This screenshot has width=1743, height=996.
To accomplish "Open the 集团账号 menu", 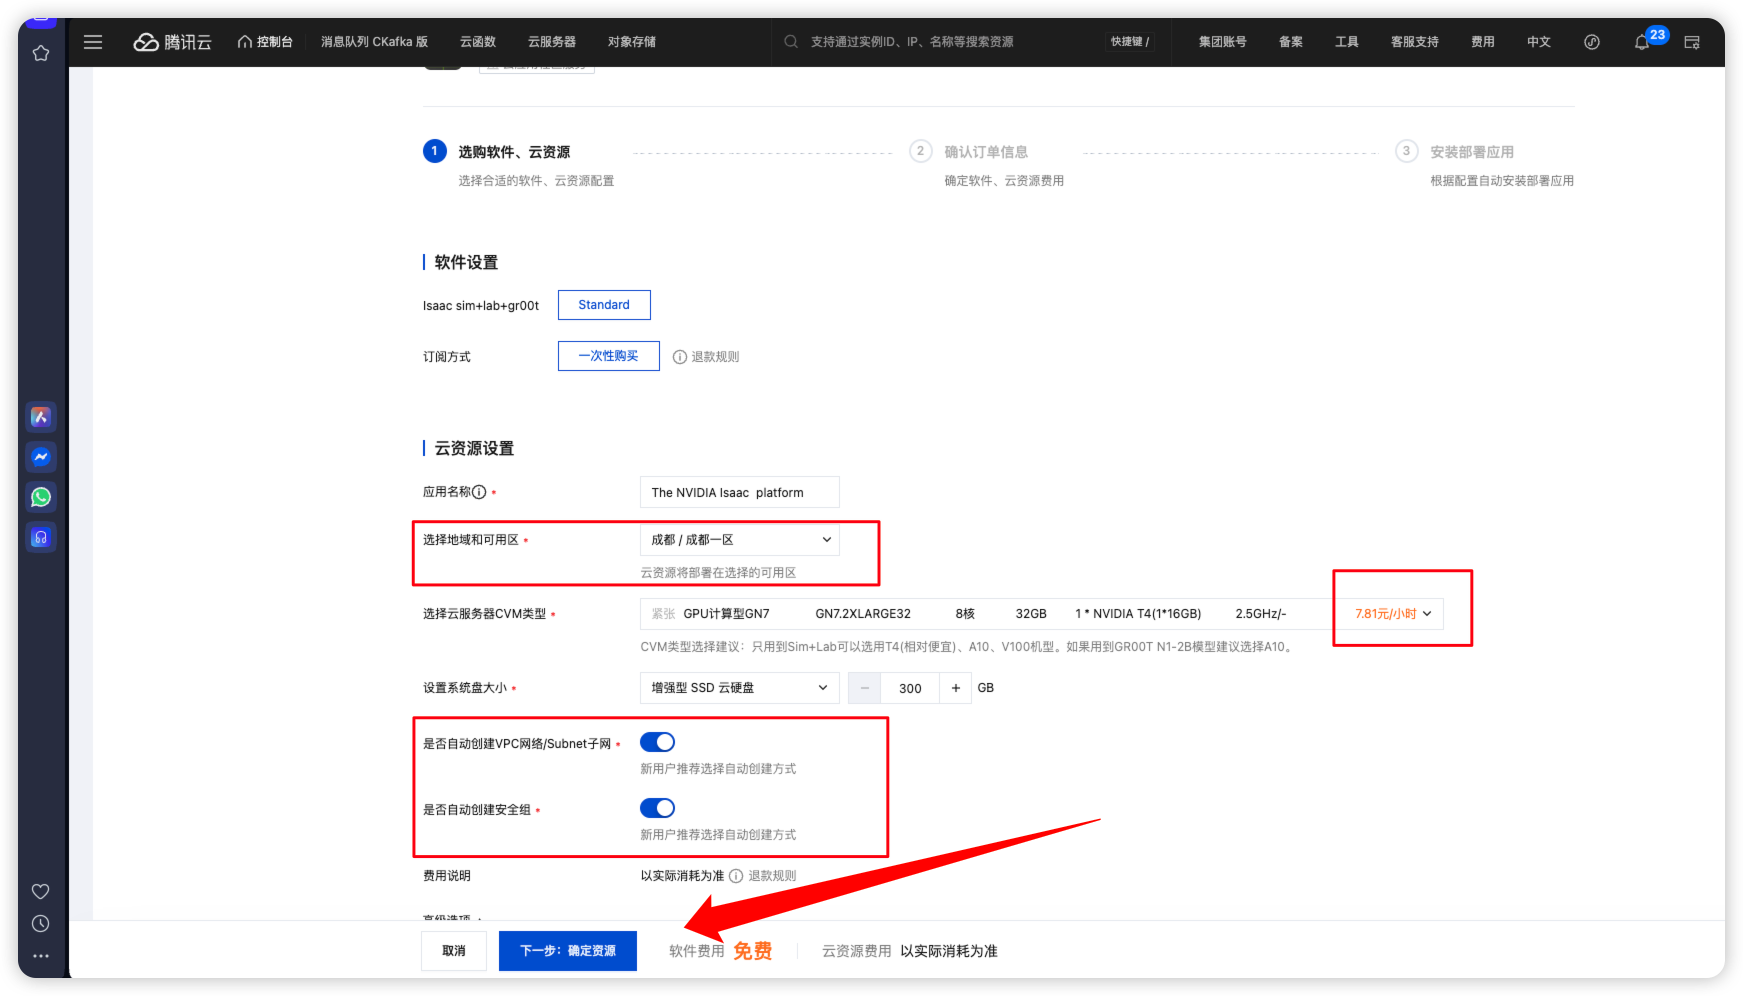I will [x=1223, y=42].
